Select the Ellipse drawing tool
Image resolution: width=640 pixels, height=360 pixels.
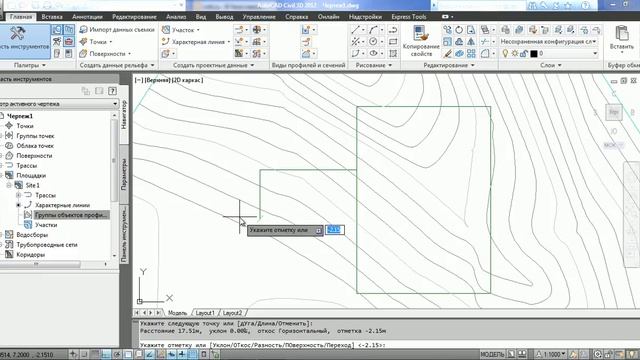click(x=373, y=53)
